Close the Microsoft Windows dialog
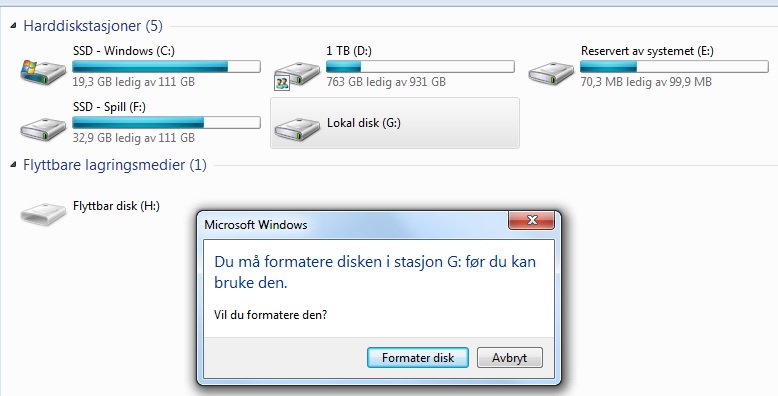The image size is (778, 396). [531, 220]
